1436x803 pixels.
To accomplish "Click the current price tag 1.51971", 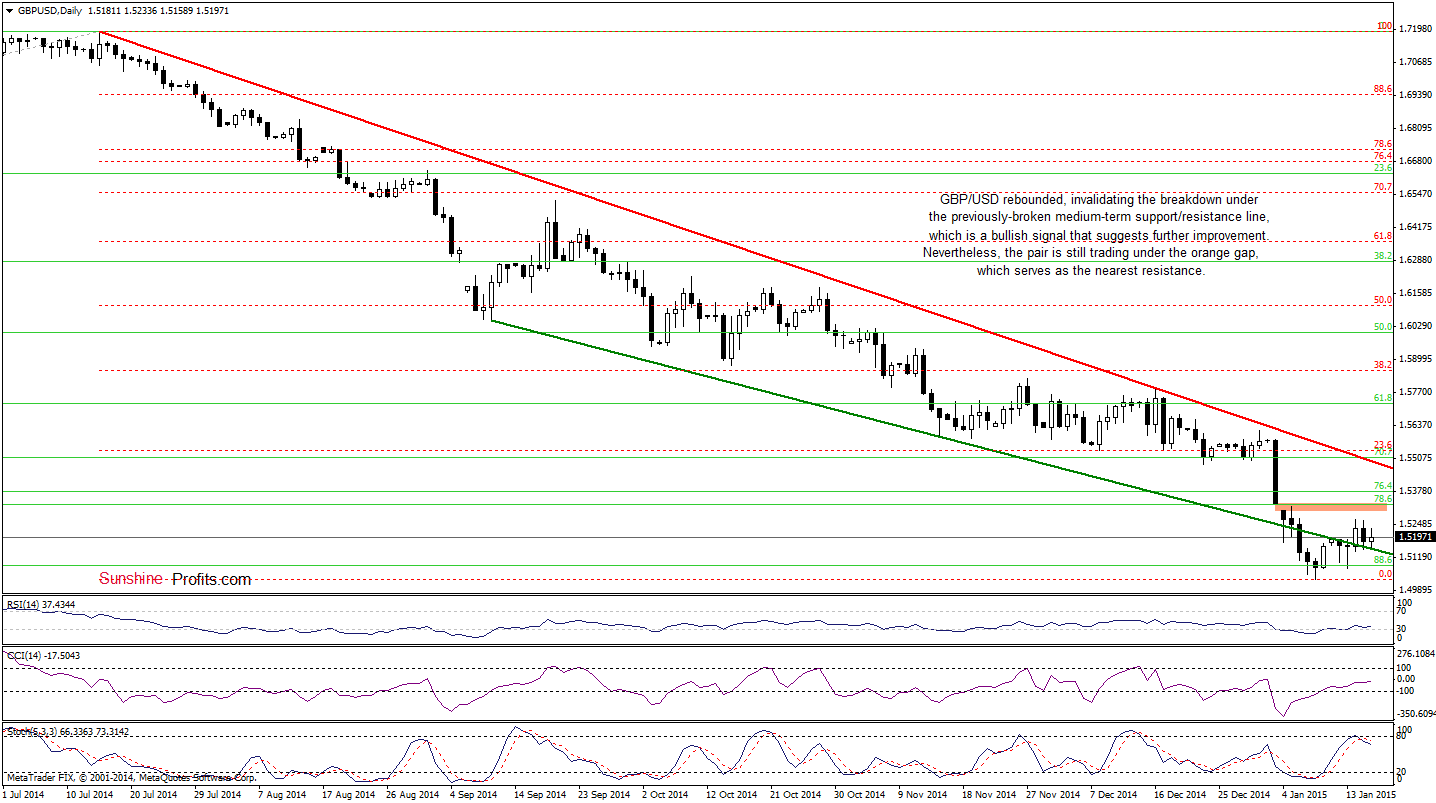I will click(x=1417, y=537).
